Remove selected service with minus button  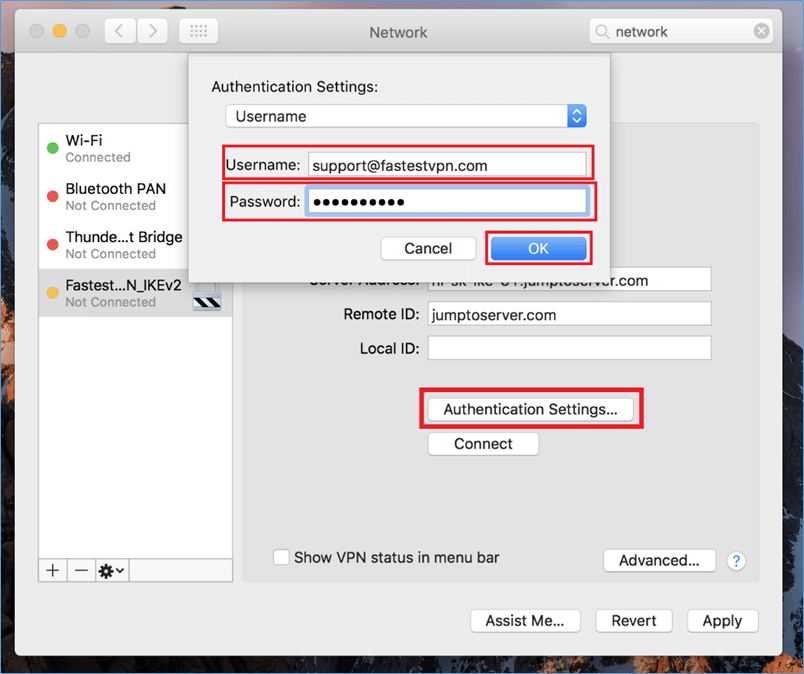coord(81,570)
